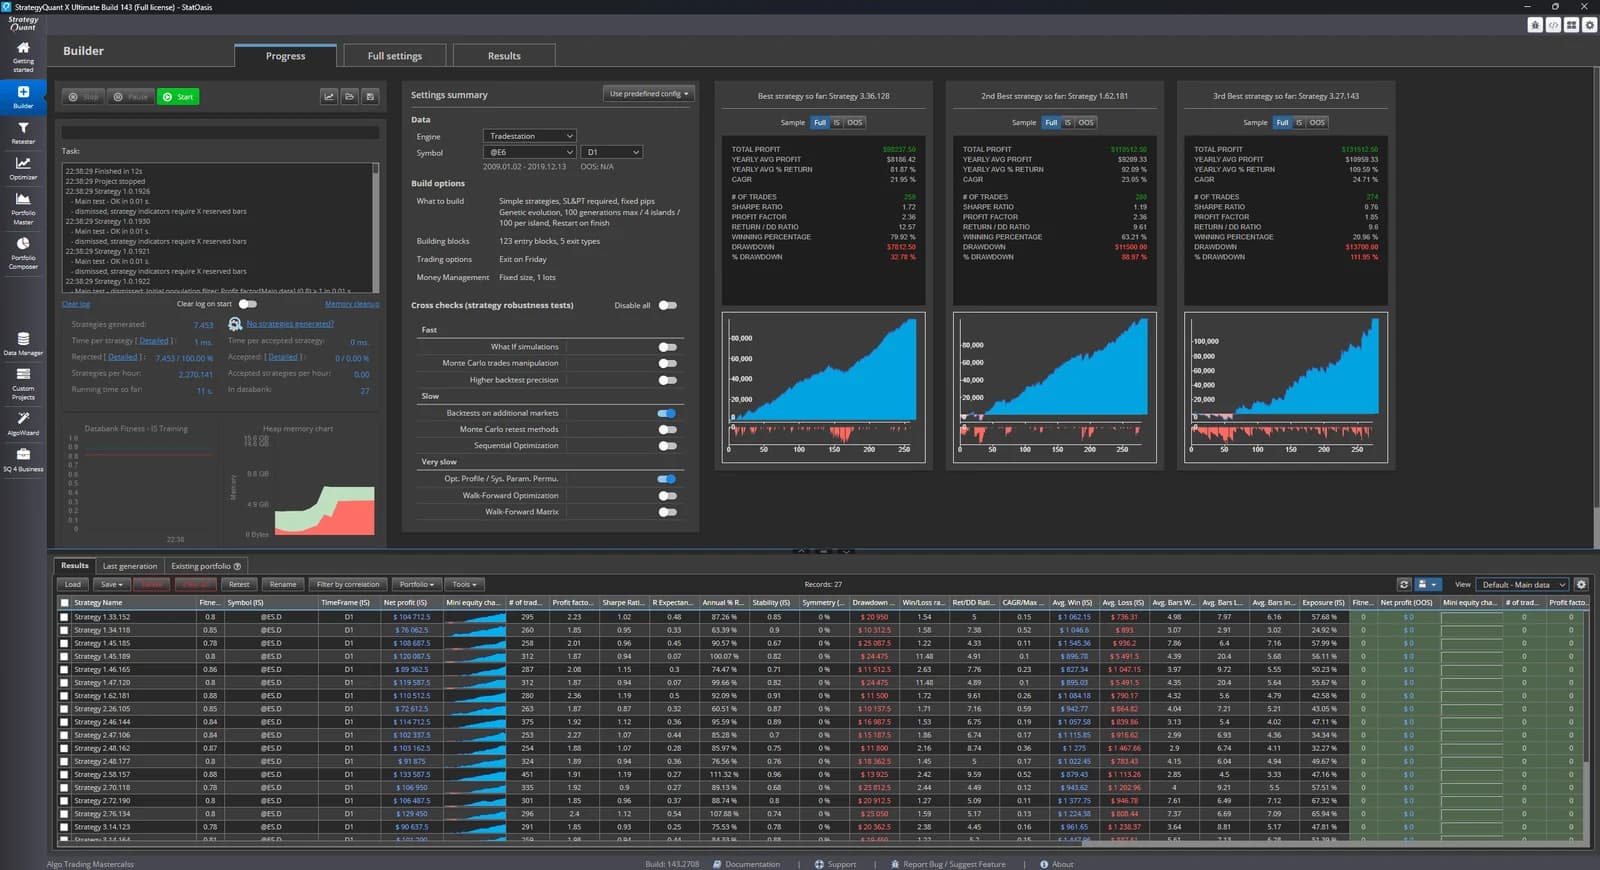
Task: Click the Pause button
Action: (x=131, y=97)
